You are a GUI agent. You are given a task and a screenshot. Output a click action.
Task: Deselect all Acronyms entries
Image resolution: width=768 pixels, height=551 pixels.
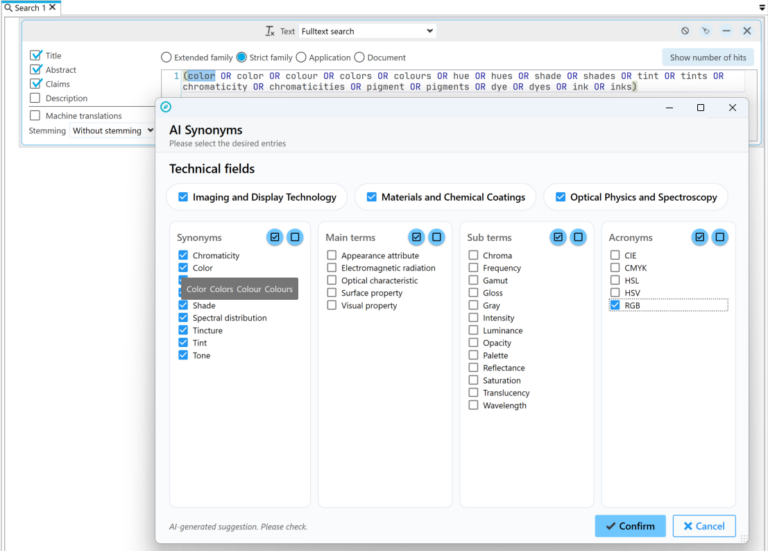click(719, 237)
